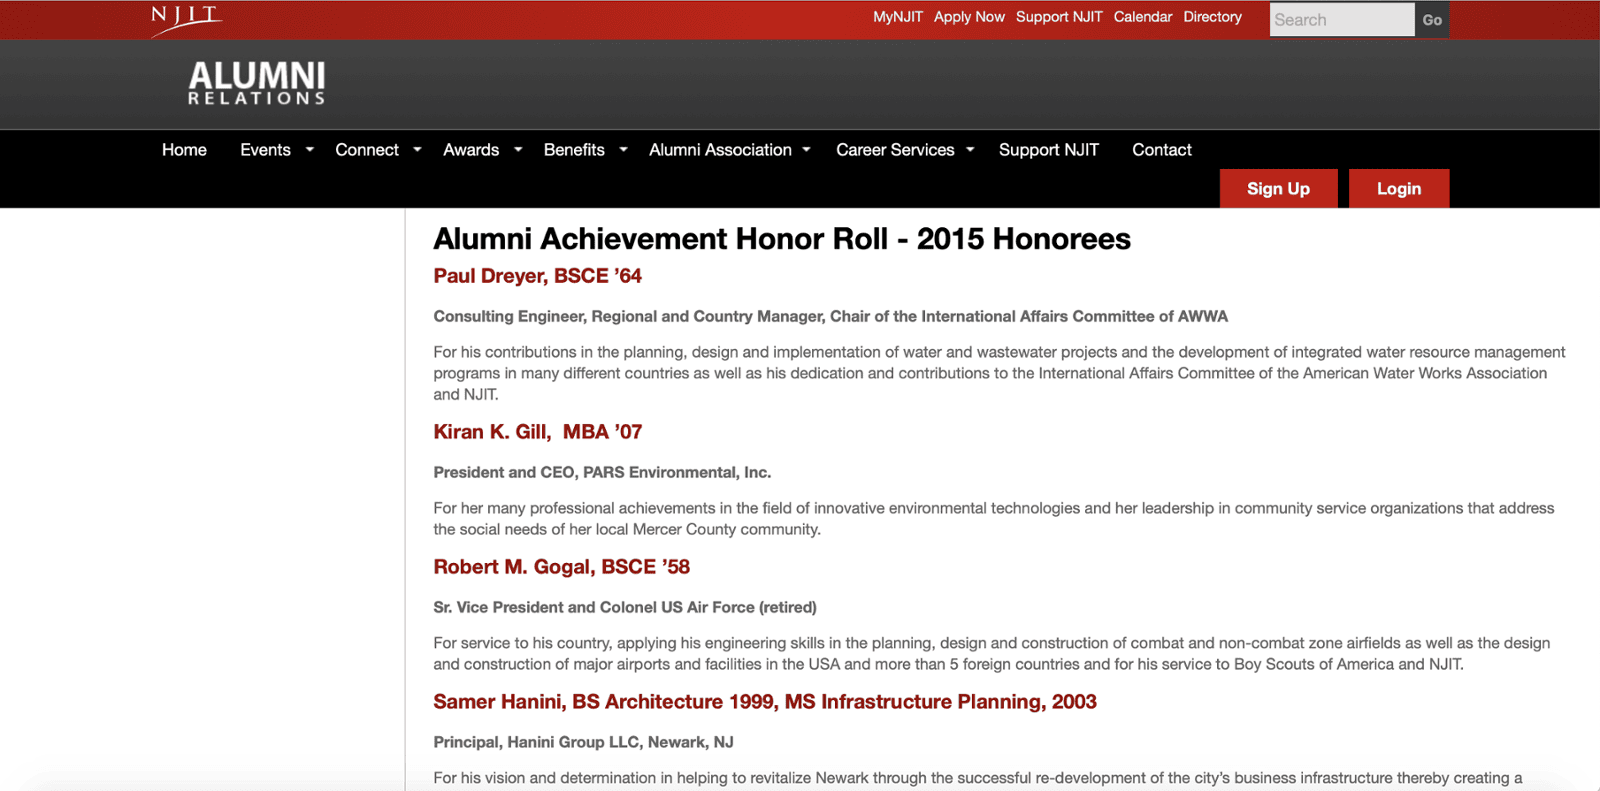Expand the Events dropdown arrow
The image size is (1600, 791).
[x=310, y=150]
